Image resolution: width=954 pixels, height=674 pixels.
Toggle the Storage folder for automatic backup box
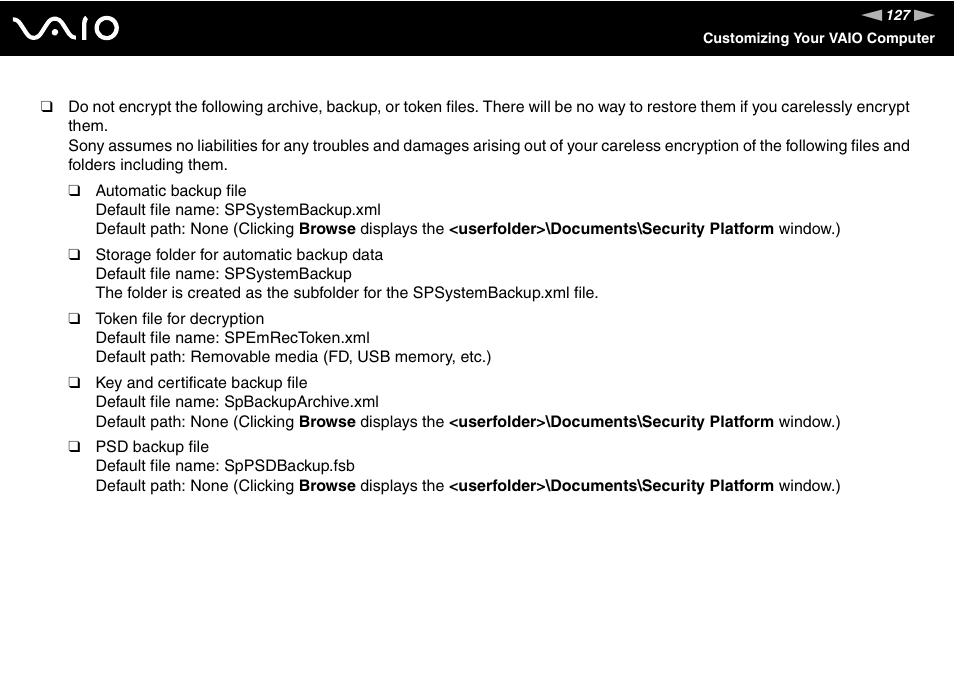(74, 255)
